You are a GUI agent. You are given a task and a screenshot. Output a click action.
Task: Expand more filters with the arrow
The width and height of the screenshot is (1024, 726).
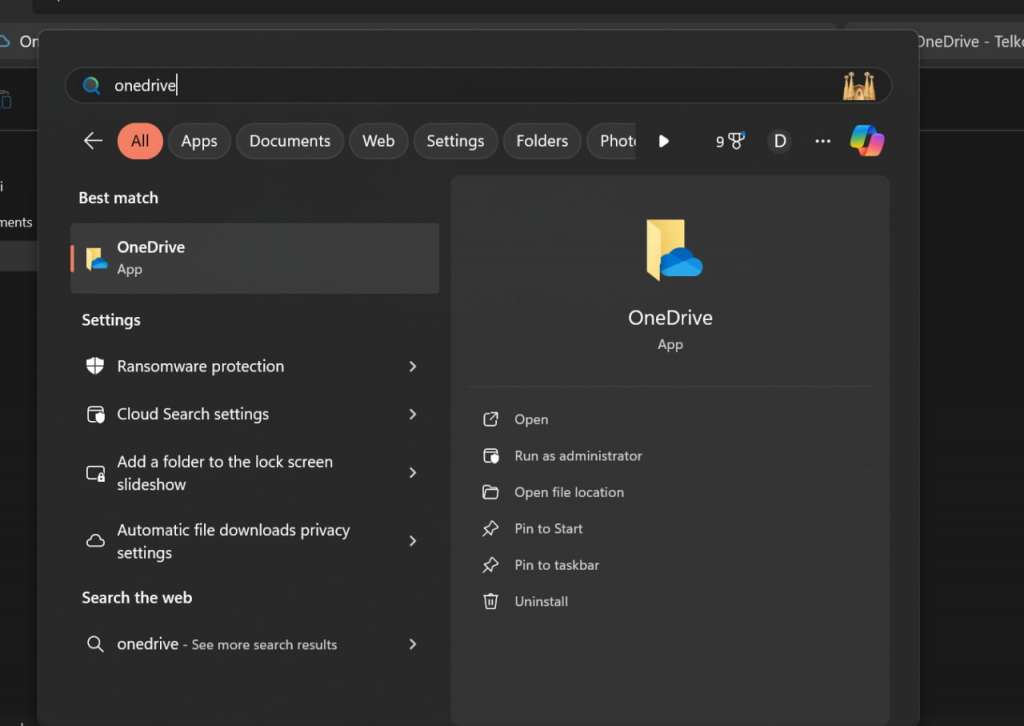click(664, 141)
